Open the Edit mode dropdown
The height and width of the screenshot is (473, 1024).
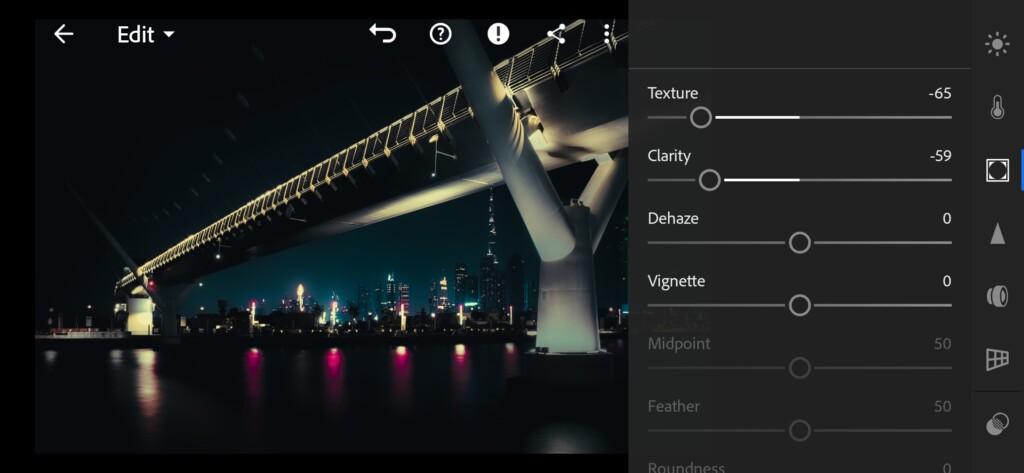pyautogui.click(x=146, y=35)
